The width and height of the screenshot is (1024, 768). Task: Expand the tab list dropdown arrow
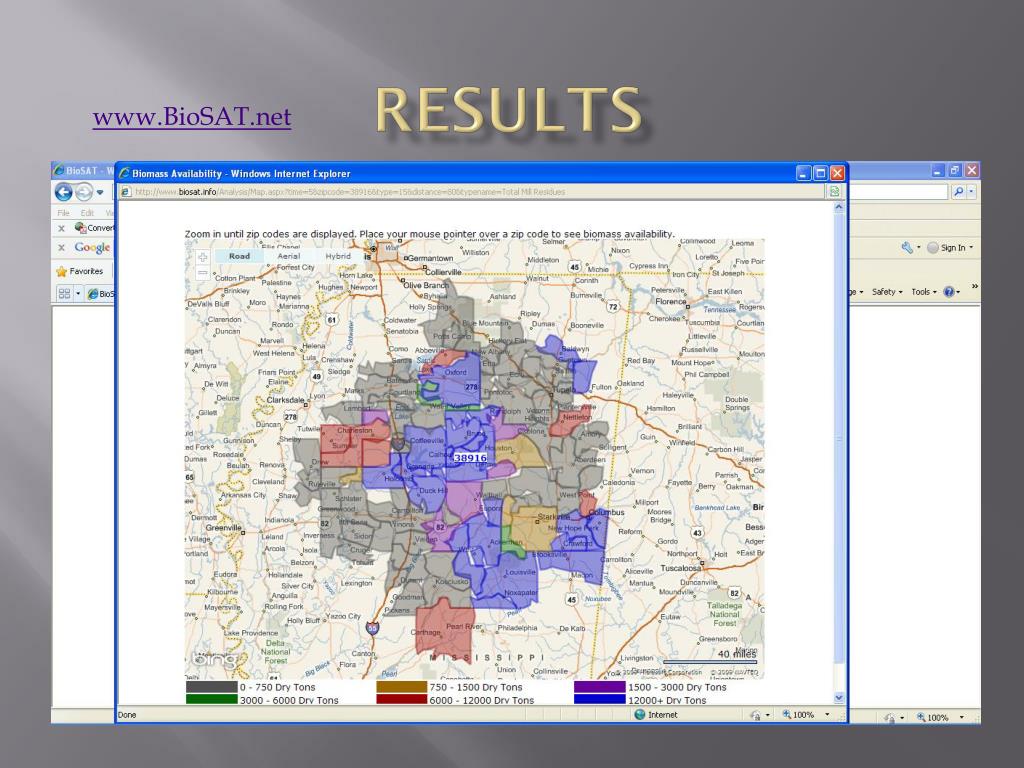78,293
